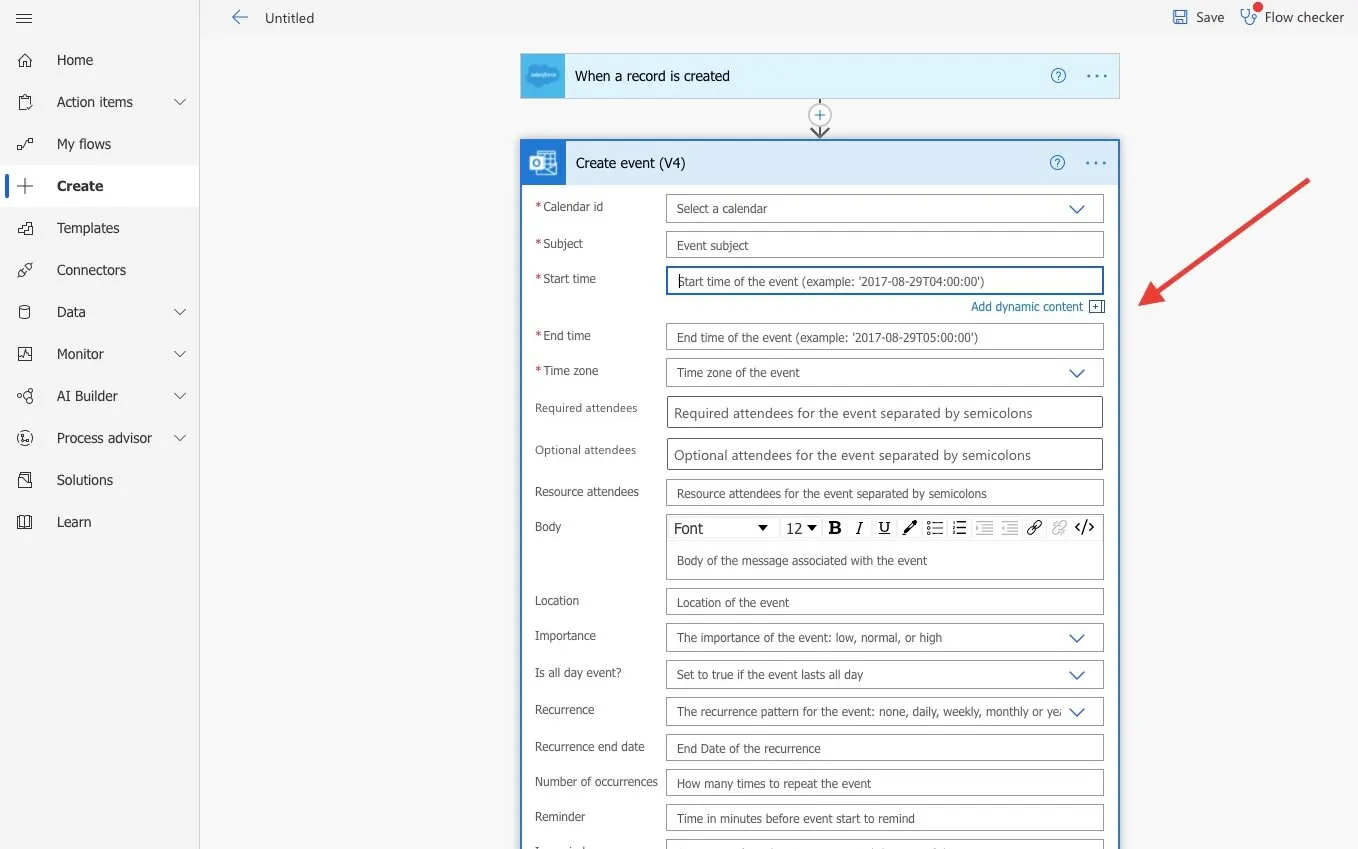Click the Subject input field
1358x849 pixels.
[885, 245]
